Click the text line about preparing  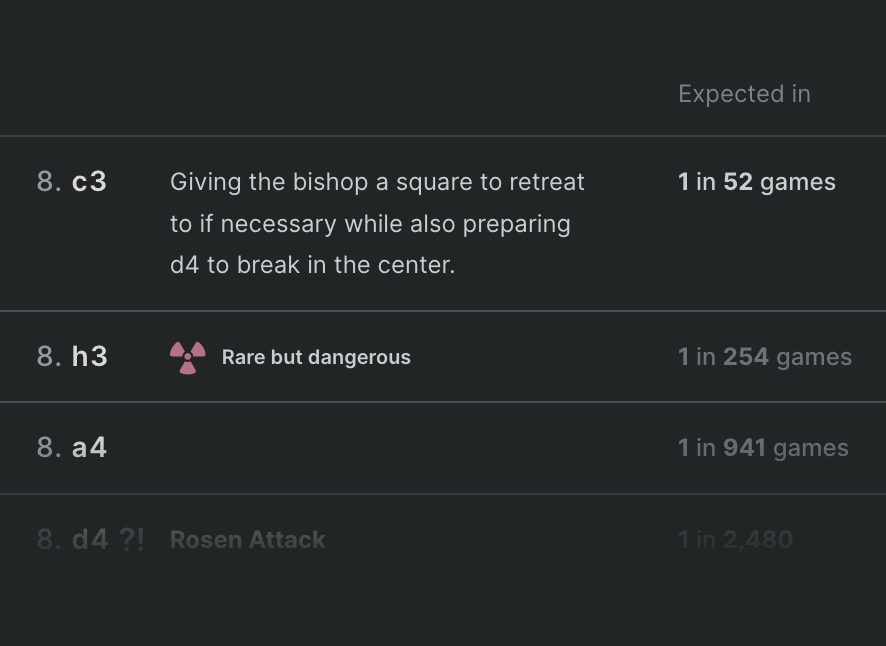(x=370, y=224)
